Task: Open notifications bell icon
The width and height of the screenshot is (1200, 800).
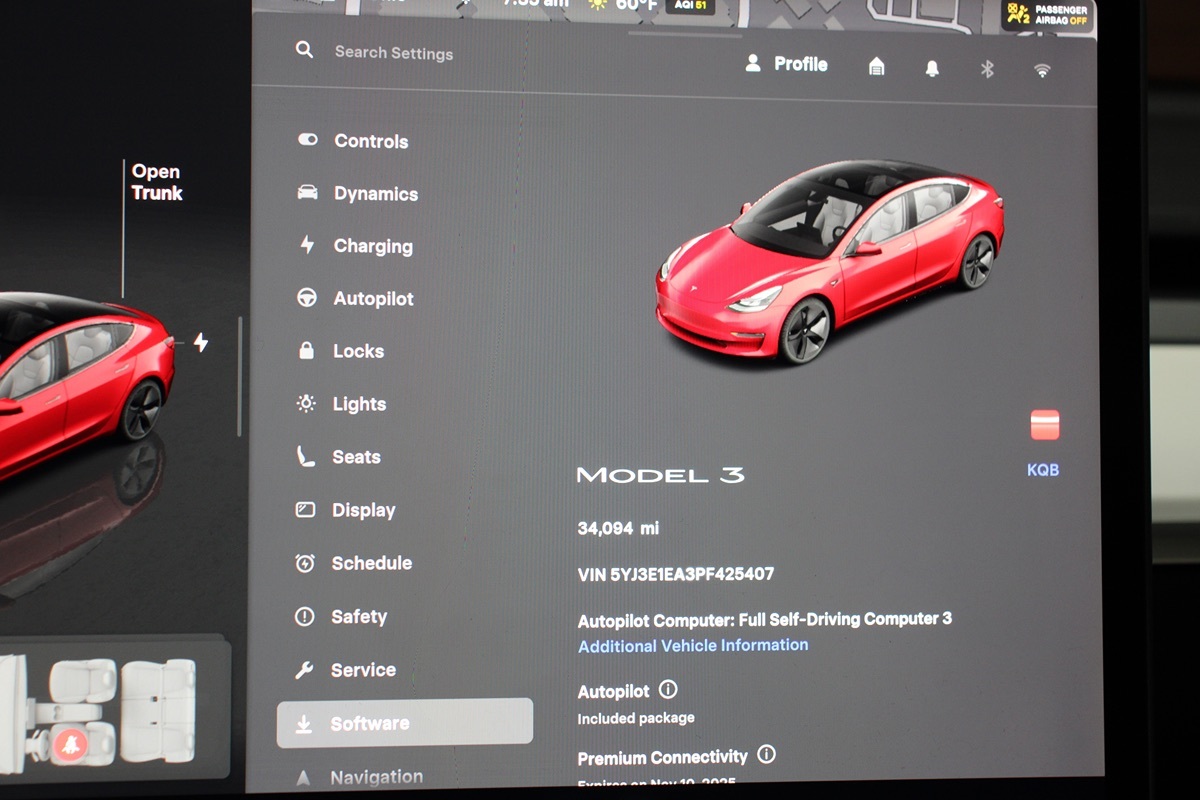Action: [x=932, y=68]
